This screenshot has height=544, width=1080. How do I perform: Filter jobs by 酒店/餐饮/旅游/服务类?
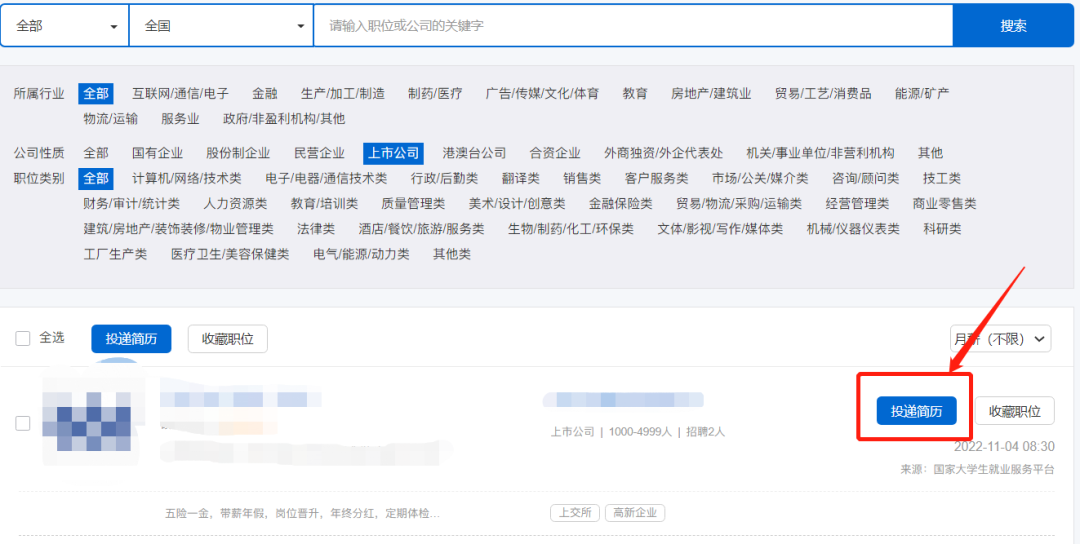[422, 229]
